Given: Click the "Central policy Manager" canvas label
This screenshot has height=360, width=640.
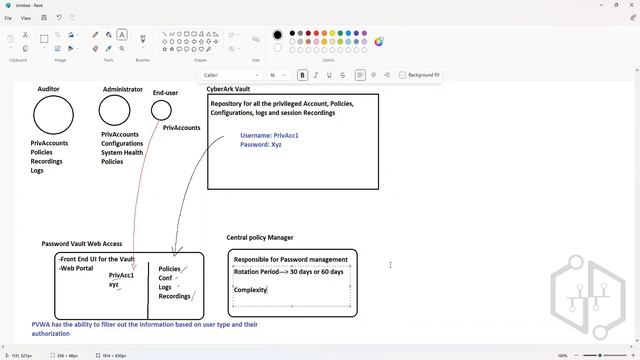Looking at the screenshot, I should tap(260, 238).
